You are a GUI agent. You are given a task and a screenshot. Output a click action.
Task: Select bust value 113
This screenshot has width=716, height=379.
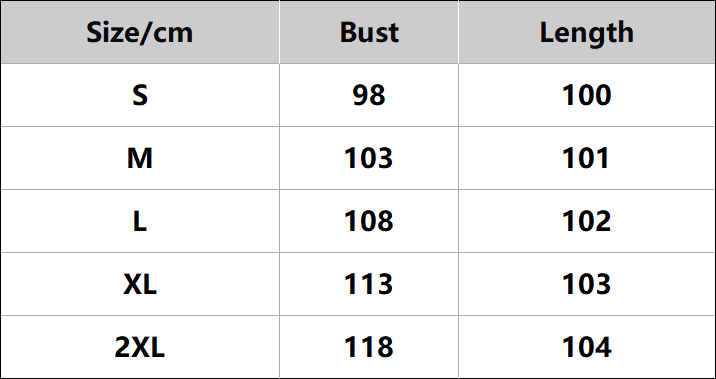coord(369,284)
